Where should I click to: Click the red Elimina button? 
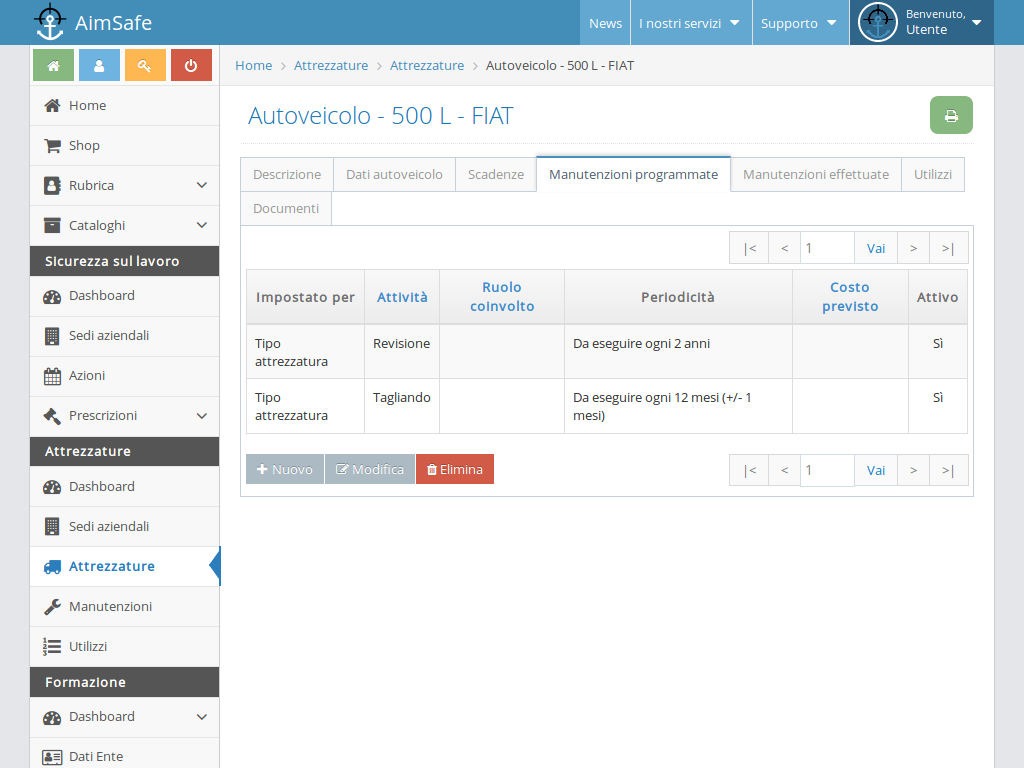[x=455, y=470]
